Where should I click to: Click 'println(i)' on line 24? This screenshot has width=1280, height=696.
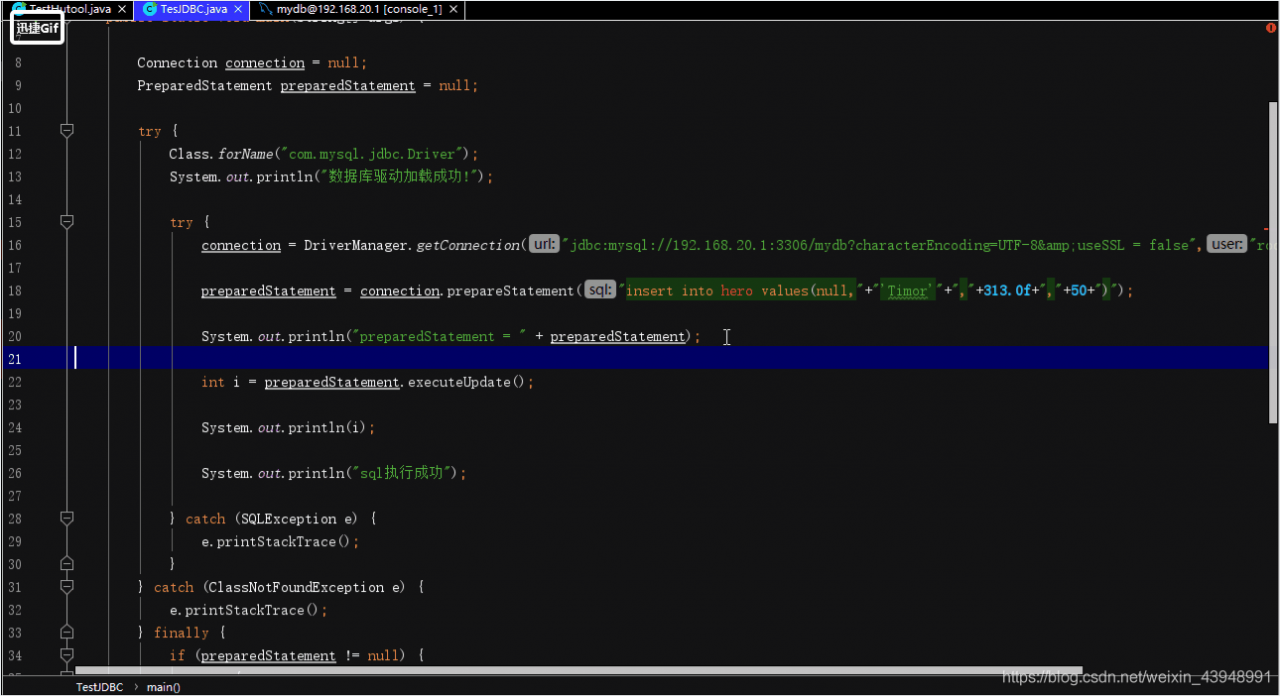327,428
